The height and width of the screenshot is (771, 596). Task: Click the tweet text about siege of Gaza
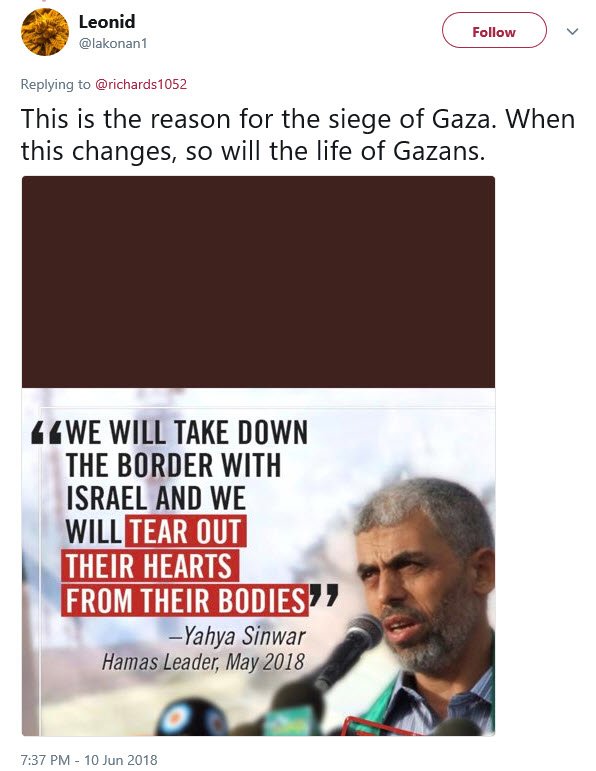(298, 135)
